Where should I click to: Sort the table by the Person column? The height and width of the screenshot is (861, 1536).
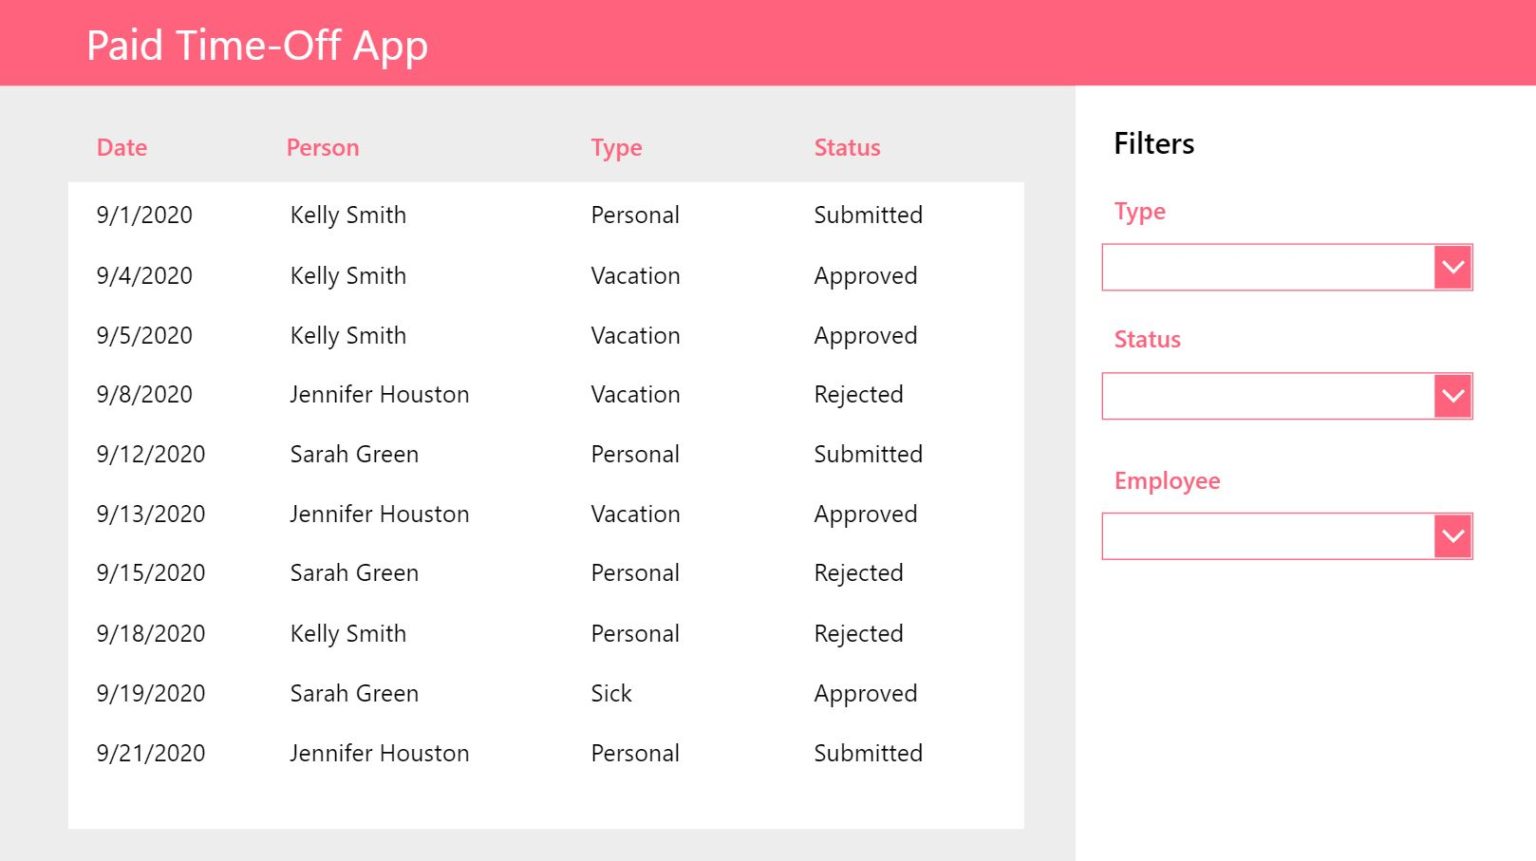coord(322,147)
